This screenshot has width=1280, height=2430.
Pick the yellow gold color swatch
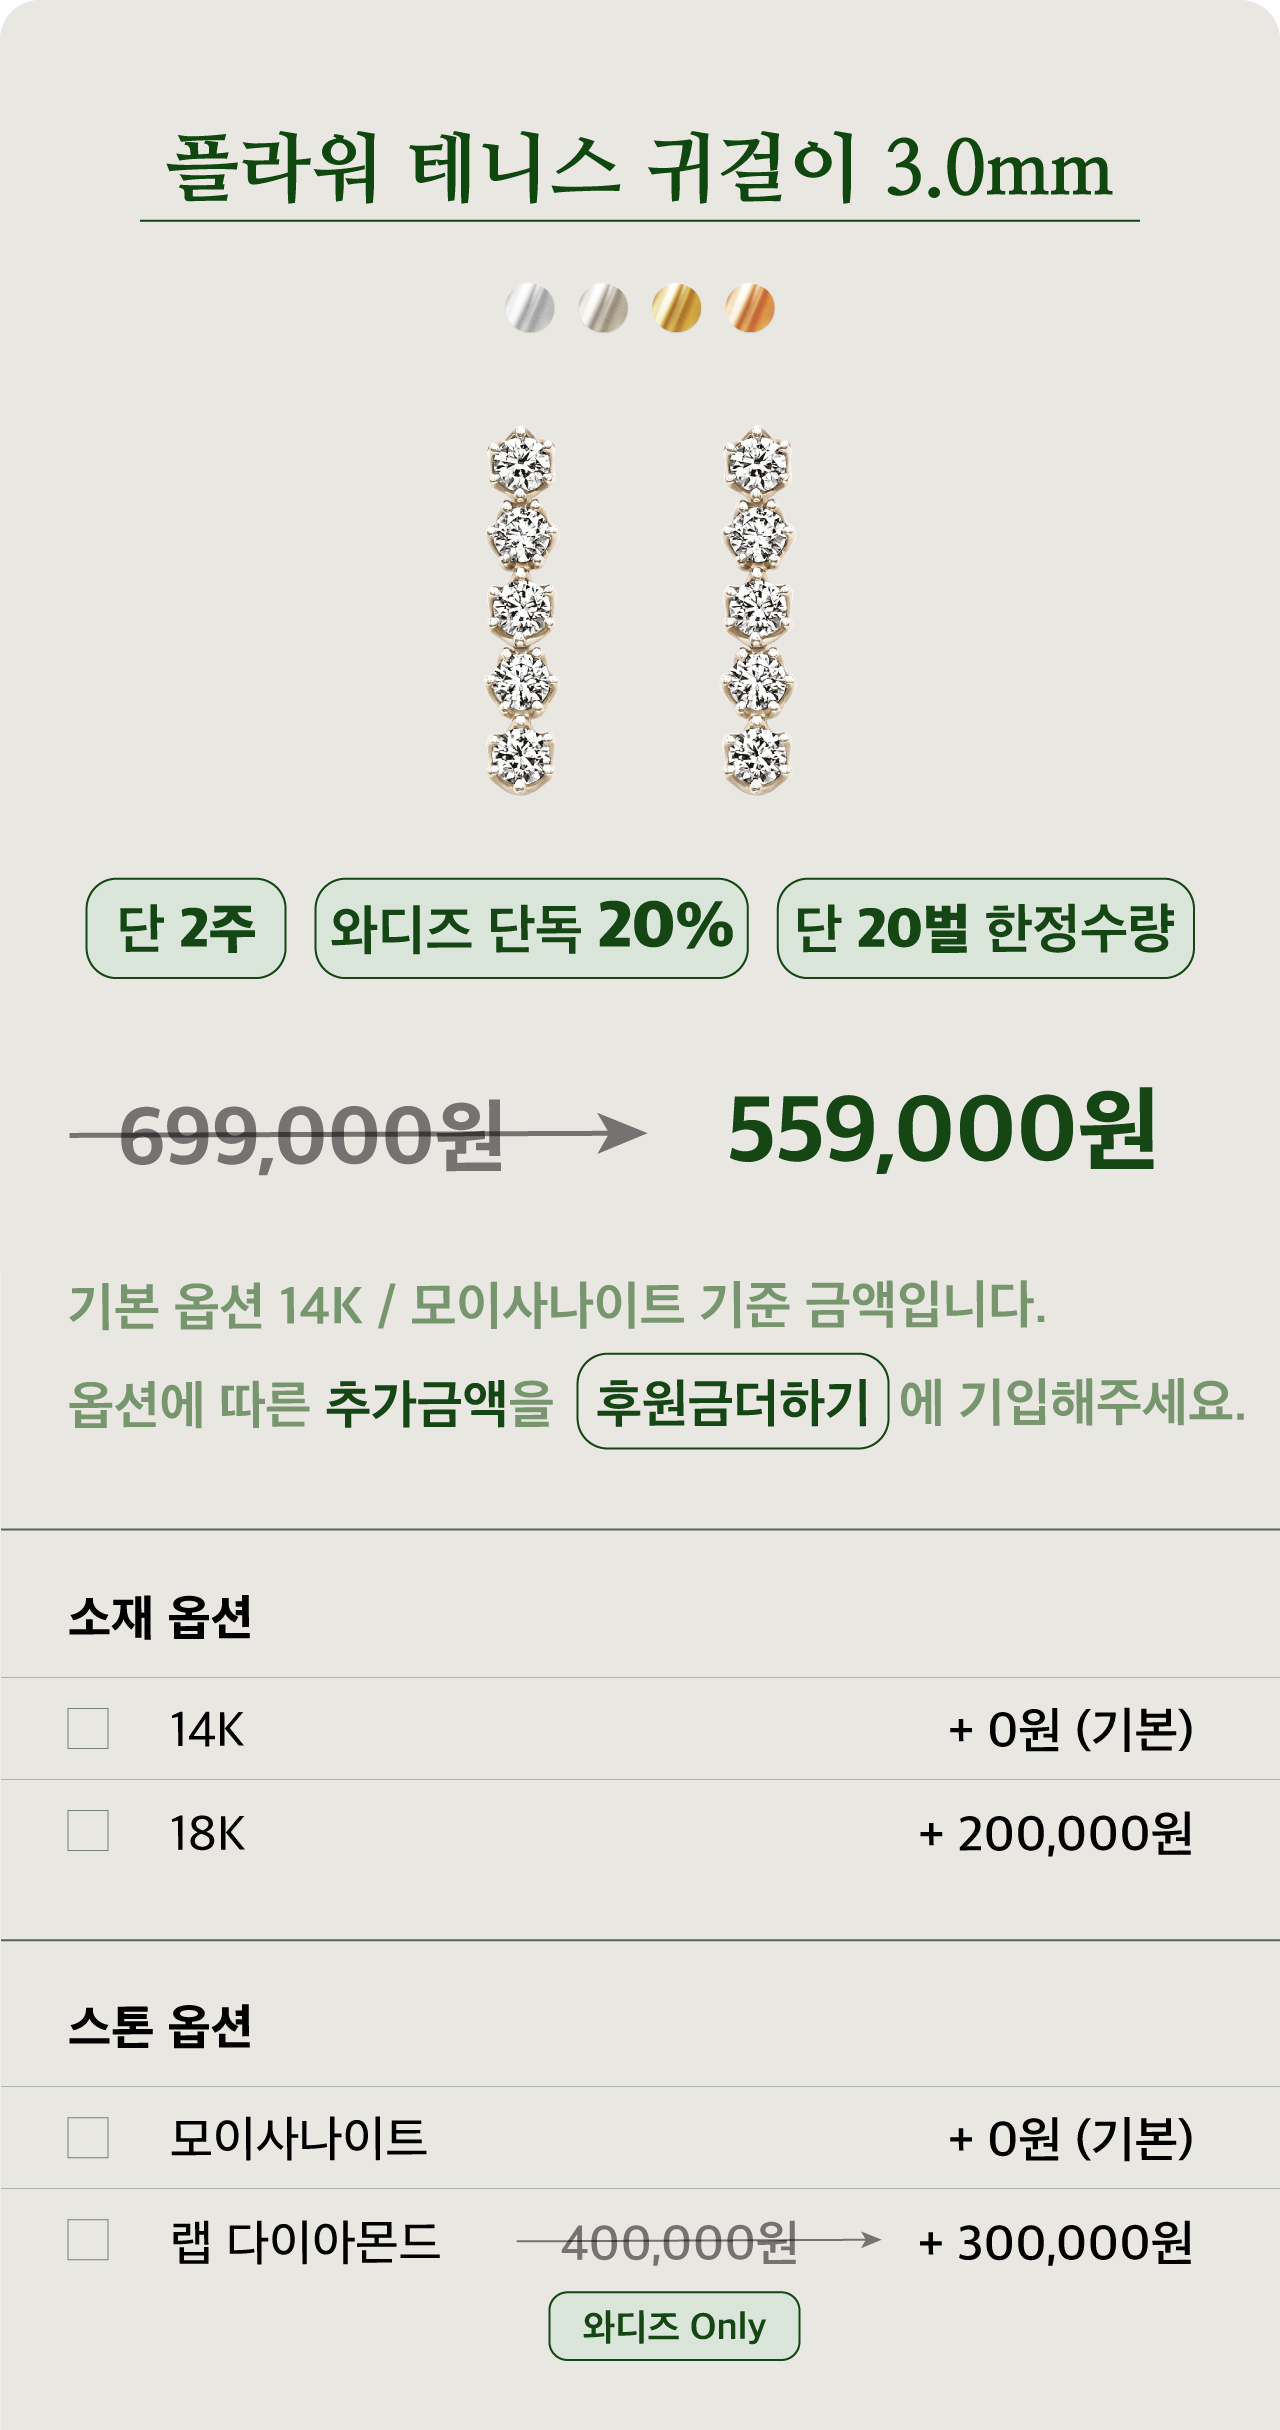(677, 308)
